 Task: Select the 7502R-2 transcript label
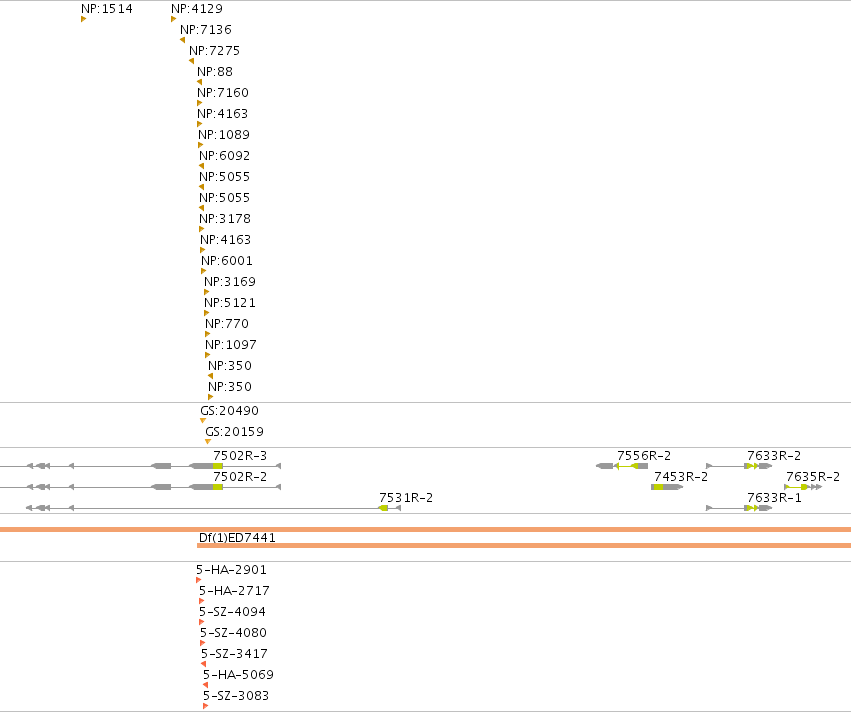coord(240,477)
